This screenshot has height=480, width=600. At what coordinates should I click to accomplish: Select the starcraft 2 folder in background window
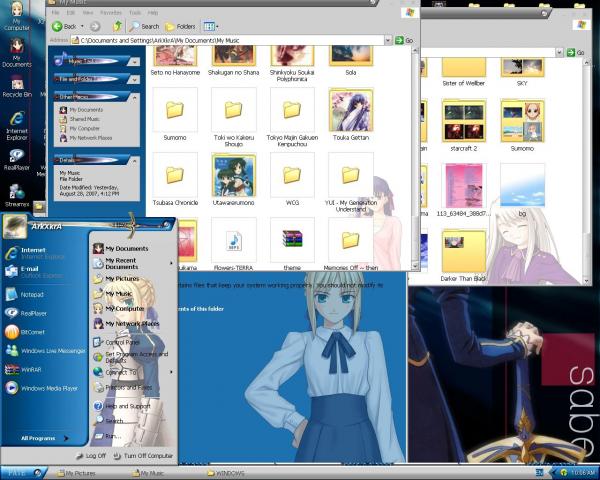pyautogui.click(x=464, y=124)
